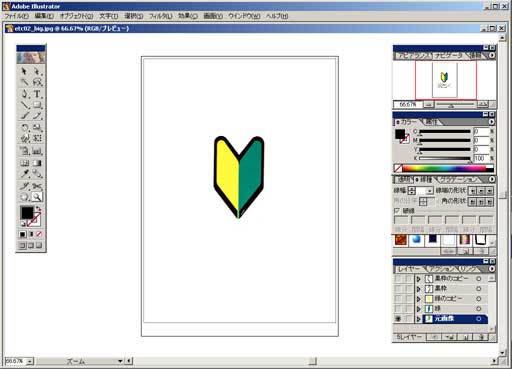This screenshot has width=512, height=369.
Task: Select the Eyedropper tool
Action: tap(25, 173)
